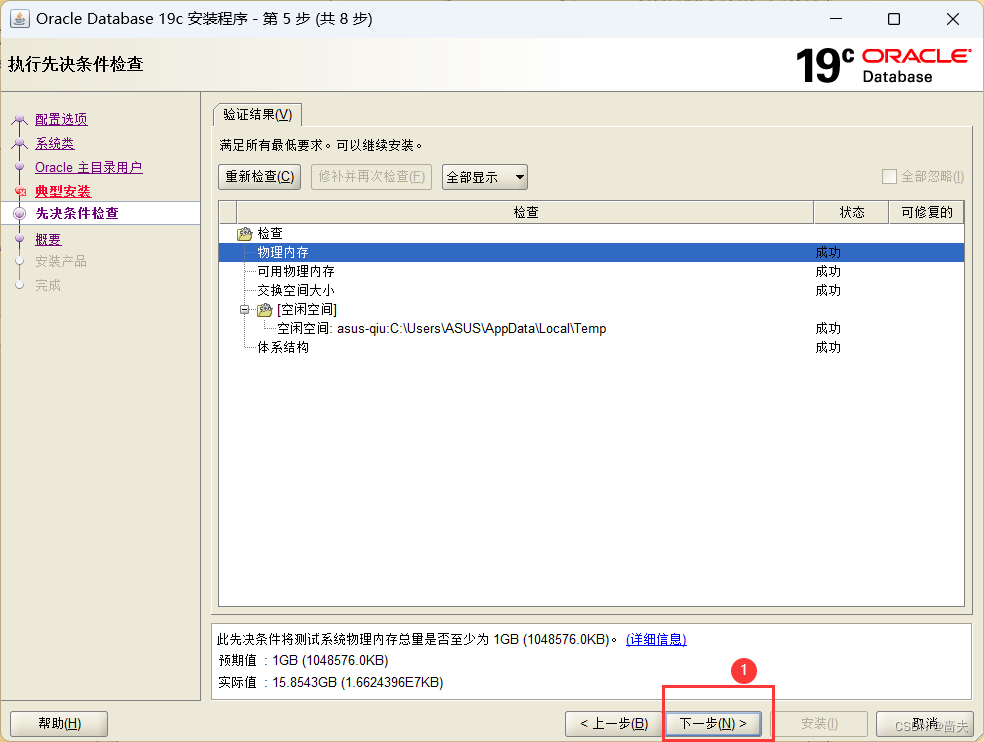Collapse the [空闲空间] tree node
This screenshot has height=742, width=984.
click(x=244, y=309)
